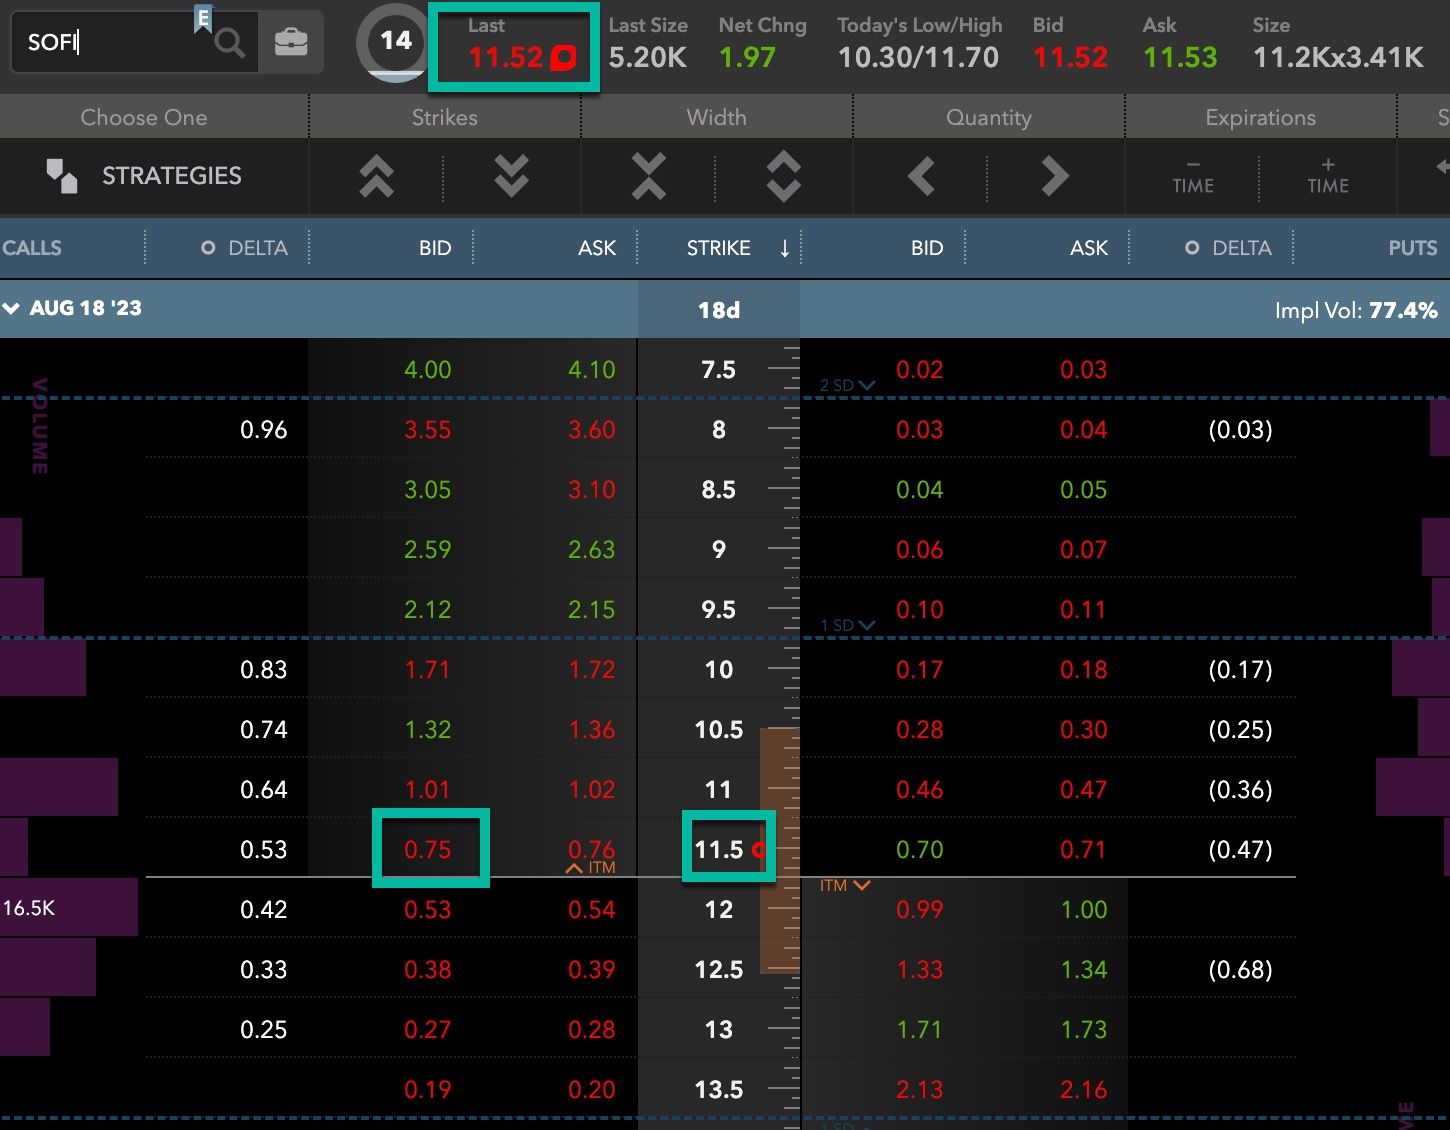Click the search magnifier icon
The width and height of the screenshot is (1450, 1130).
coord(229,42)
